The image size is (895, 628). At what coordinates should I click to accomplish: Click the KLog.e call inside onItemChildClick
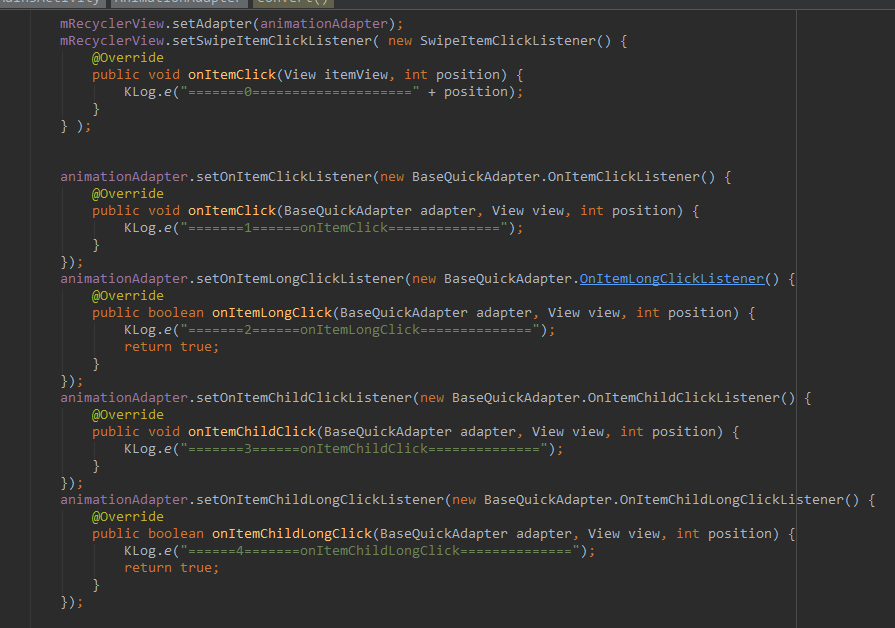(143, 448)
